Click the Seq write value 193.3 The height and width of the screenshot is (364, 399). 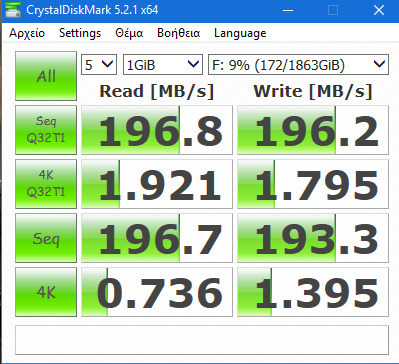point(313,238)
